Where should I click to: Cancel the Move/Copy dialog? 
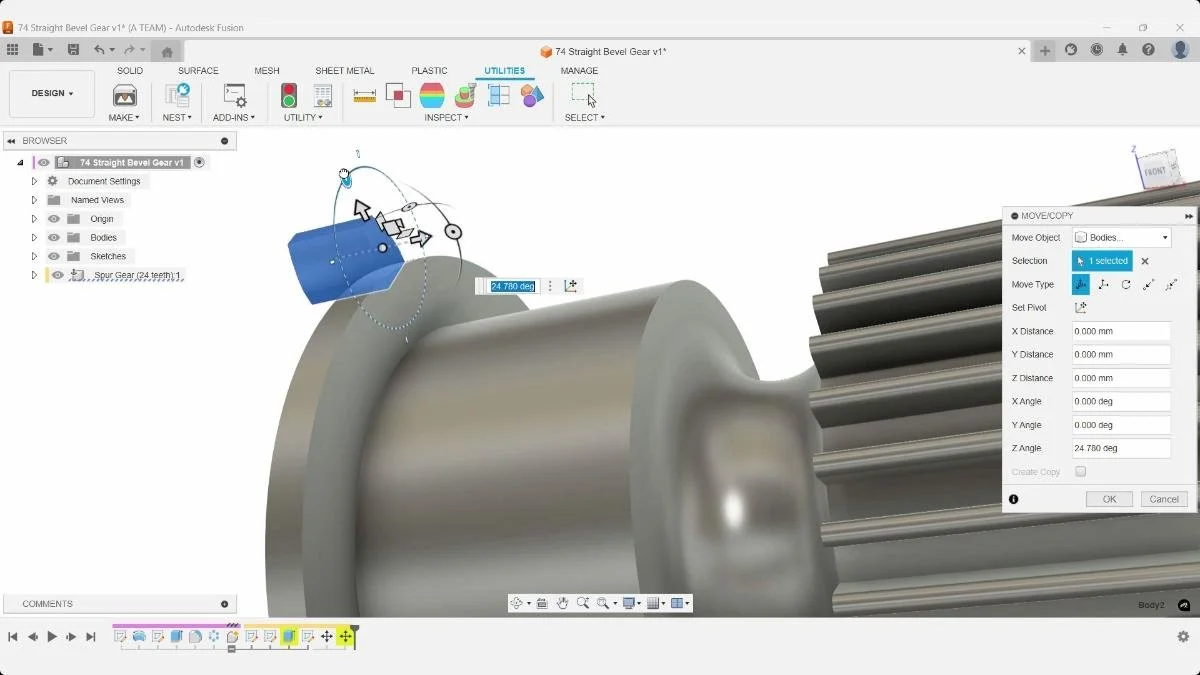(1164, 499)
